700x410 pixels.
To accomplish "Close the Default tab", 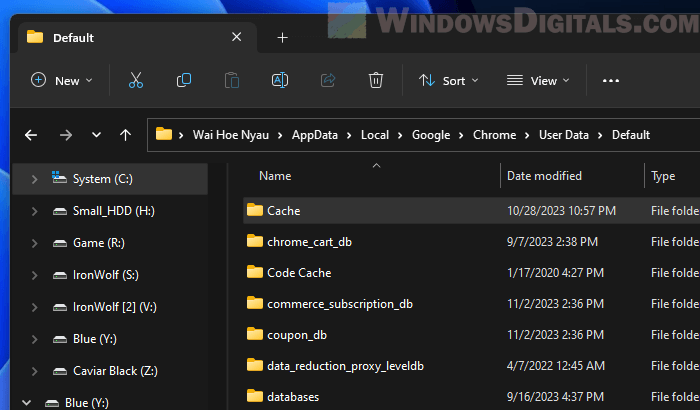I will point(237,37).
